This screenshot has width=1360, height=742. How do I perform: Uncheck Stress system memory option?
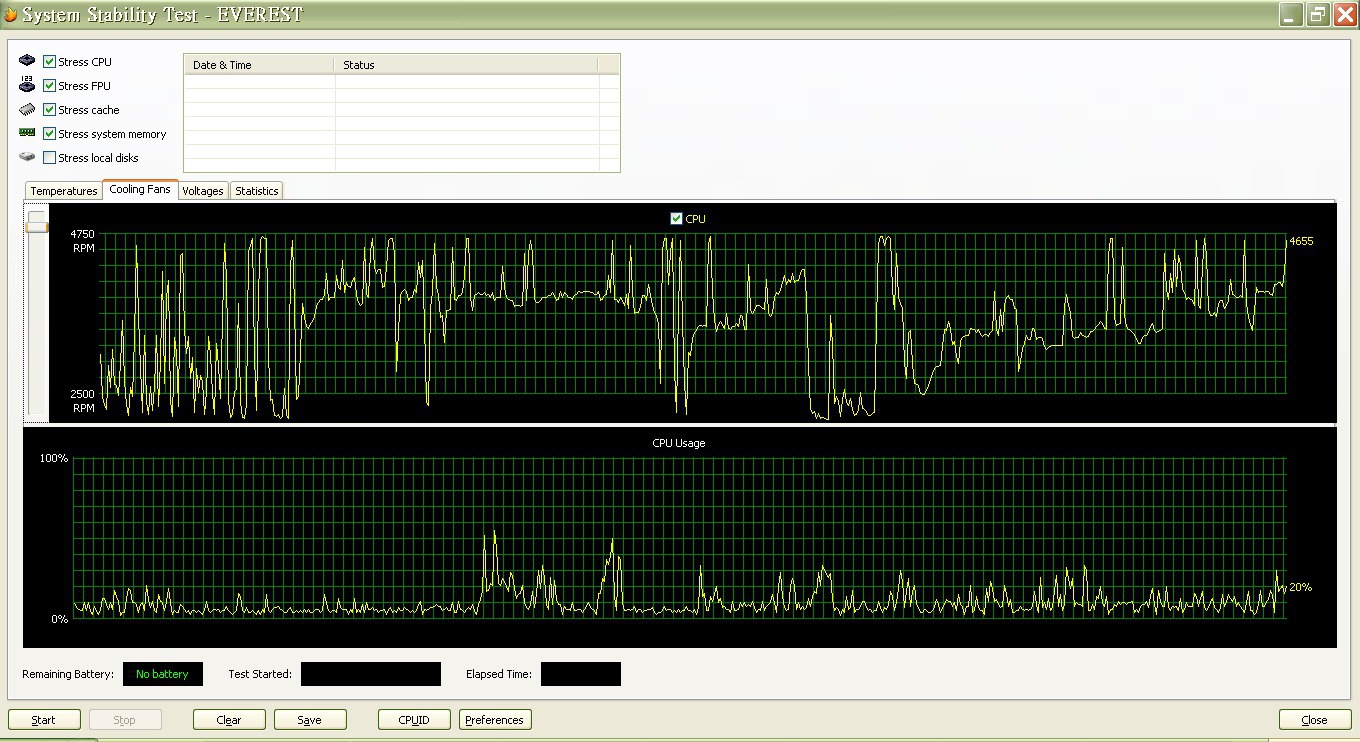click(49, 134)
